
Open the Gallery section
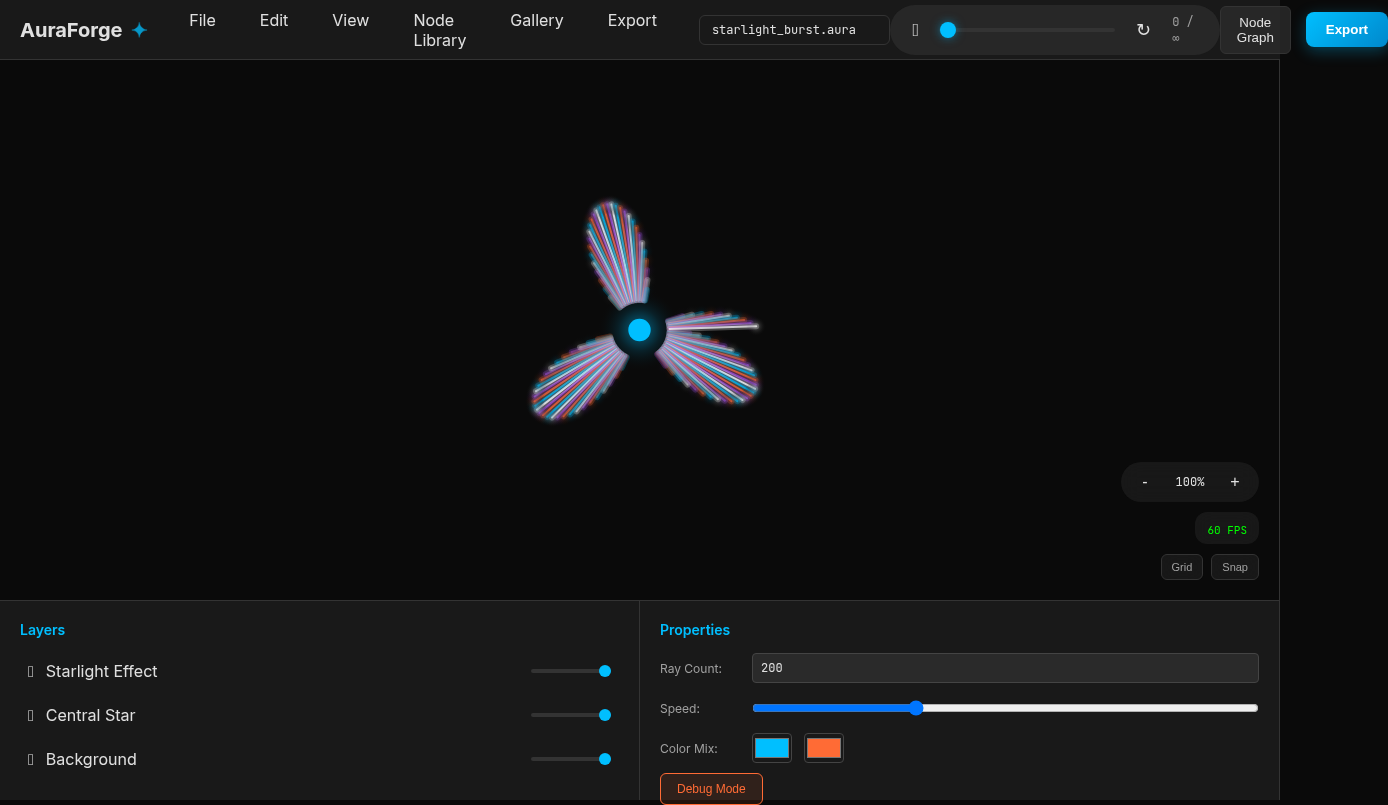coord(537,20)
